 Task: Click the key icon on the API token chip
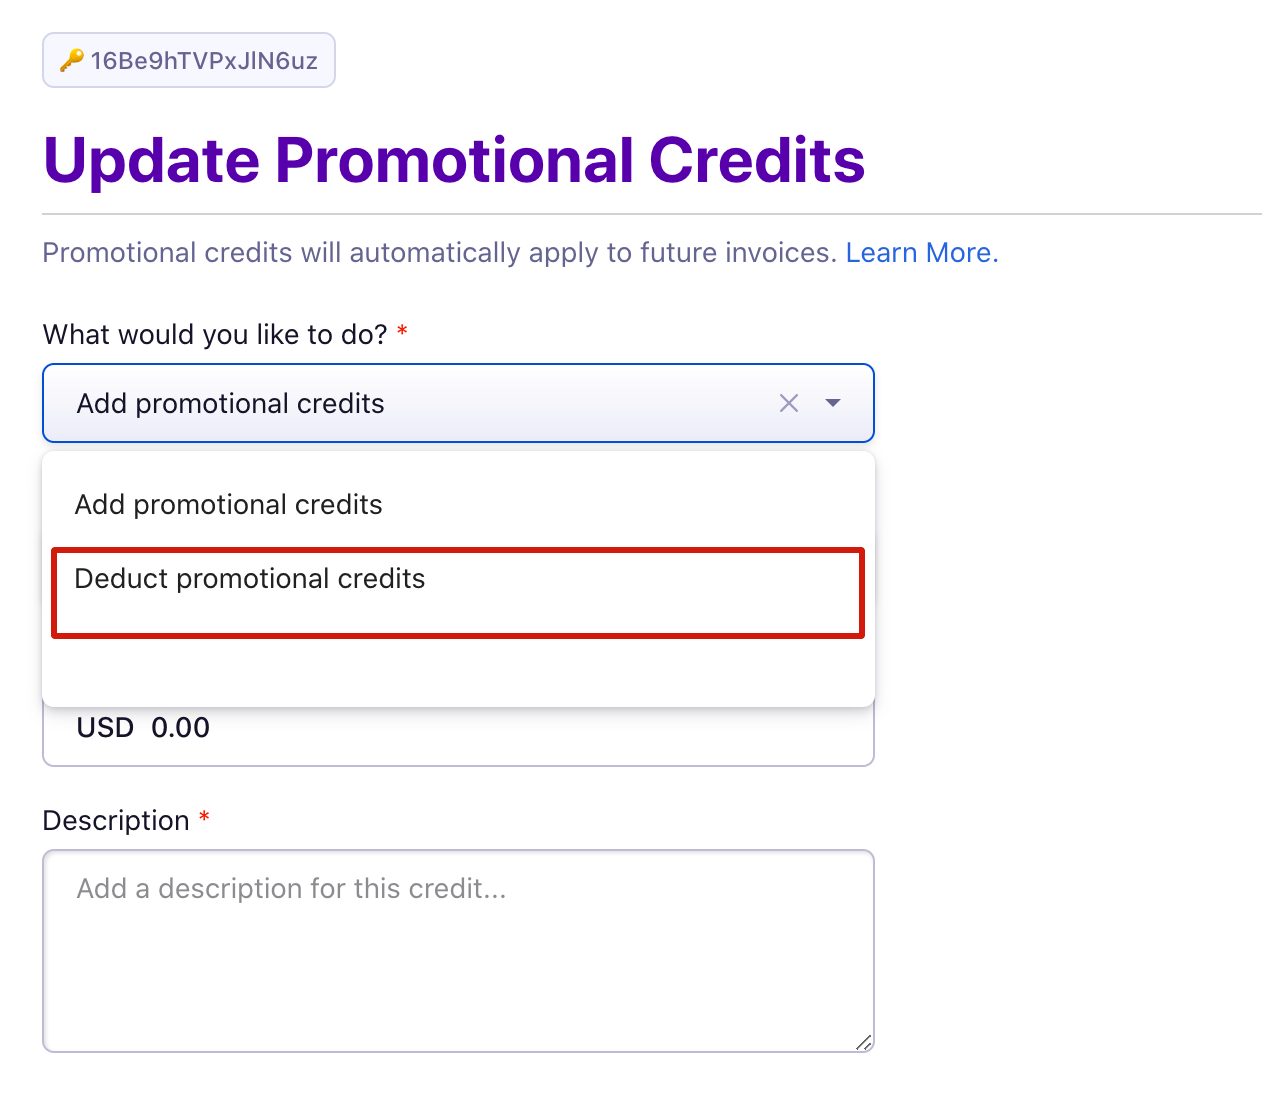click(x=71, y=60)
